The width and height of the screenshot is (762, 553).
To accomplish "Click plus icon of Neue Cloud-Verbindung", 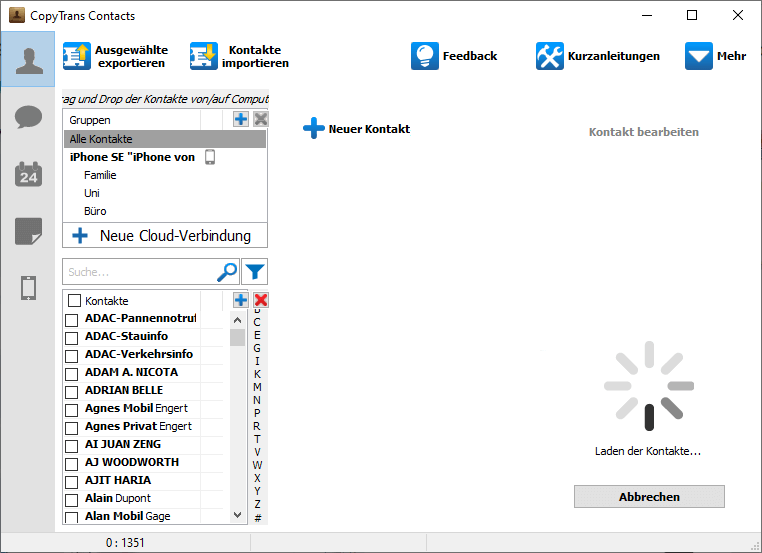I will click(x=80, y=236).
